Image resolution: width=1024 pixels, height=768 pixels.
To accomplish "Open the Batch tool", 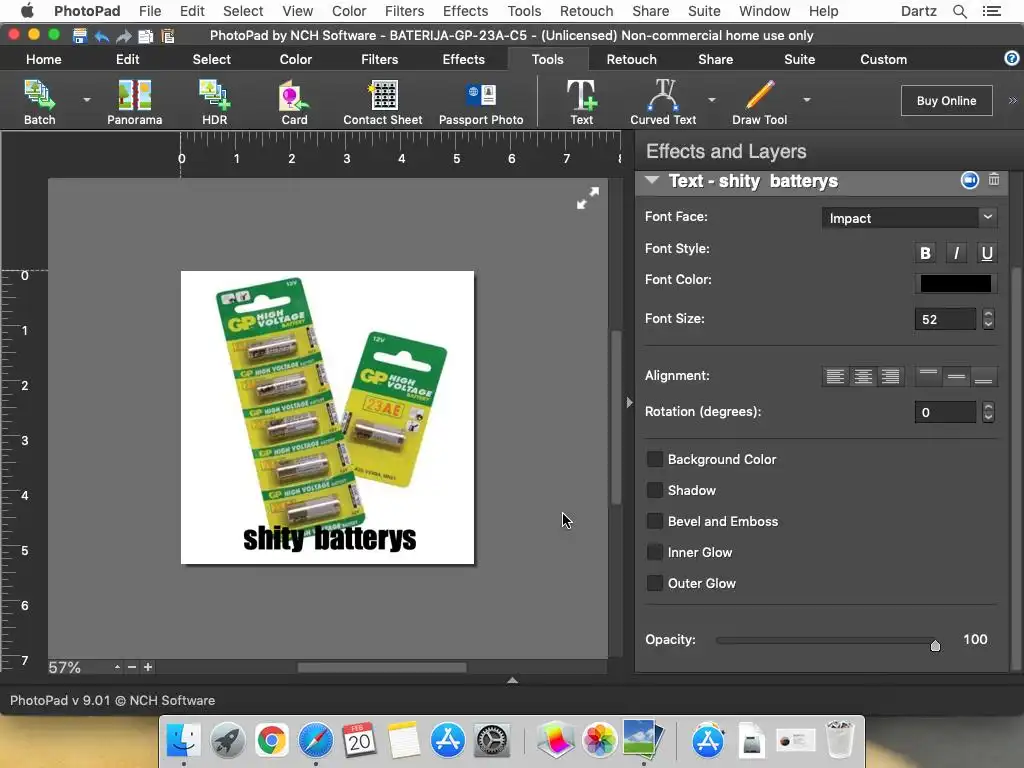I will [x=40, y=102].
